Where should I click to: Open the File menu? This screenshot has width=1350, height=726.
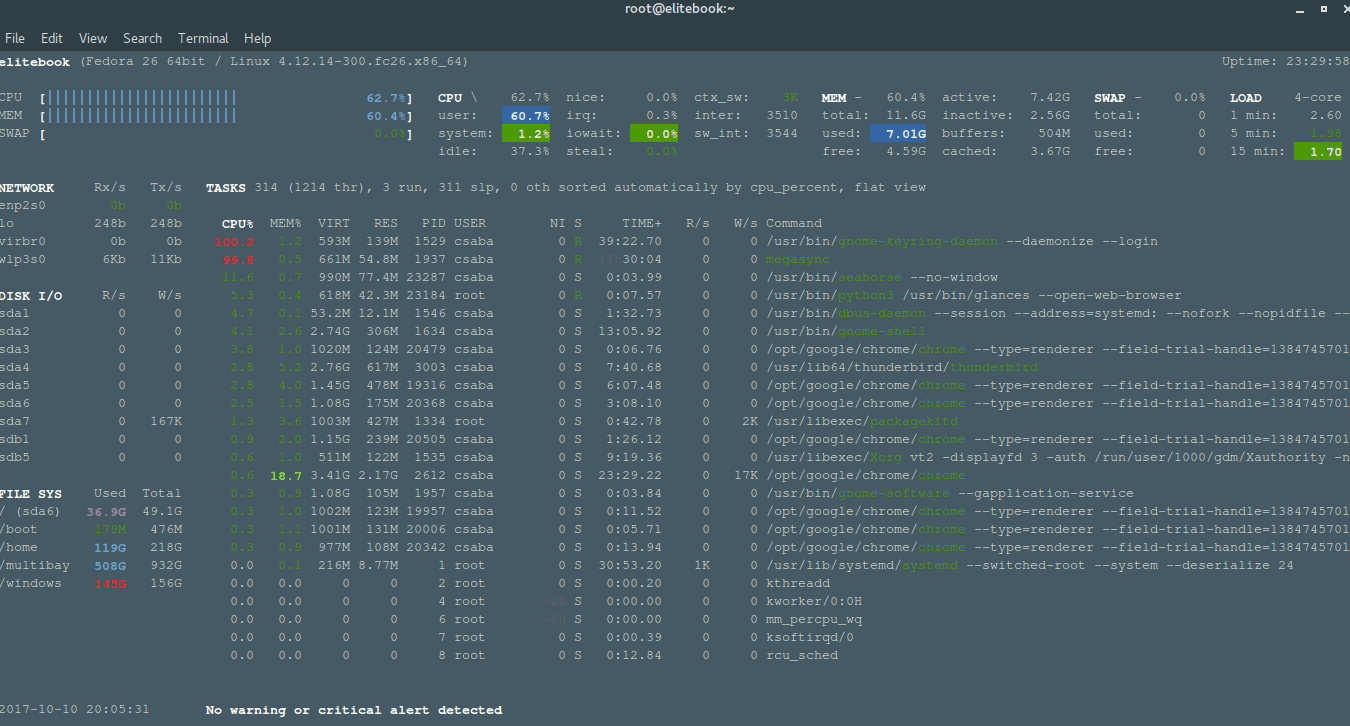(x=15, y=38)
